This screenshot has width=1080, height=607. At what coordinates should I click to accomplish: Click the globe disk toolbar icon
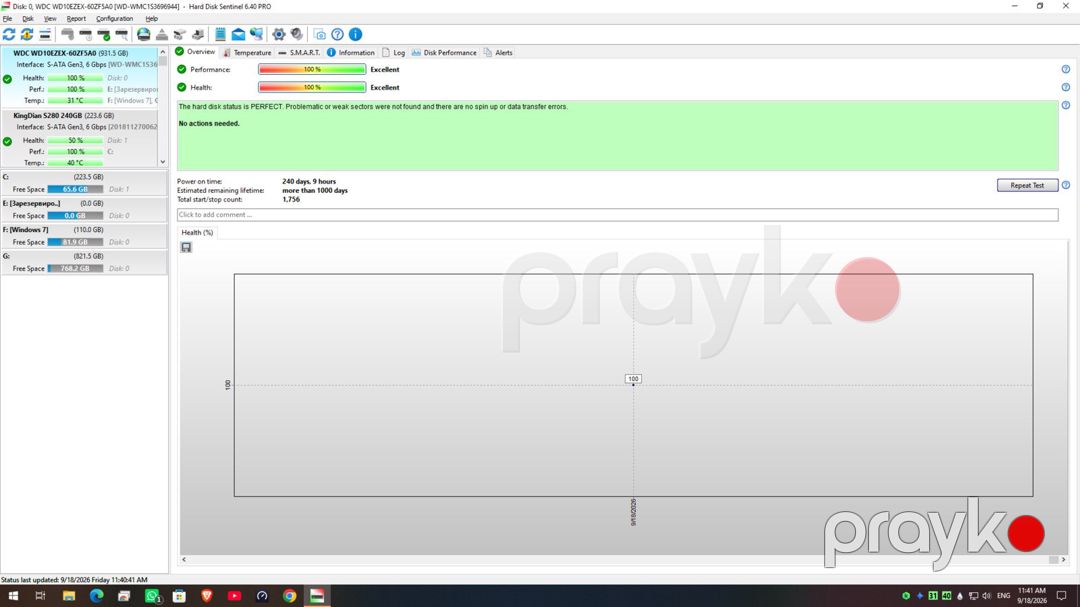click(143, 34)
